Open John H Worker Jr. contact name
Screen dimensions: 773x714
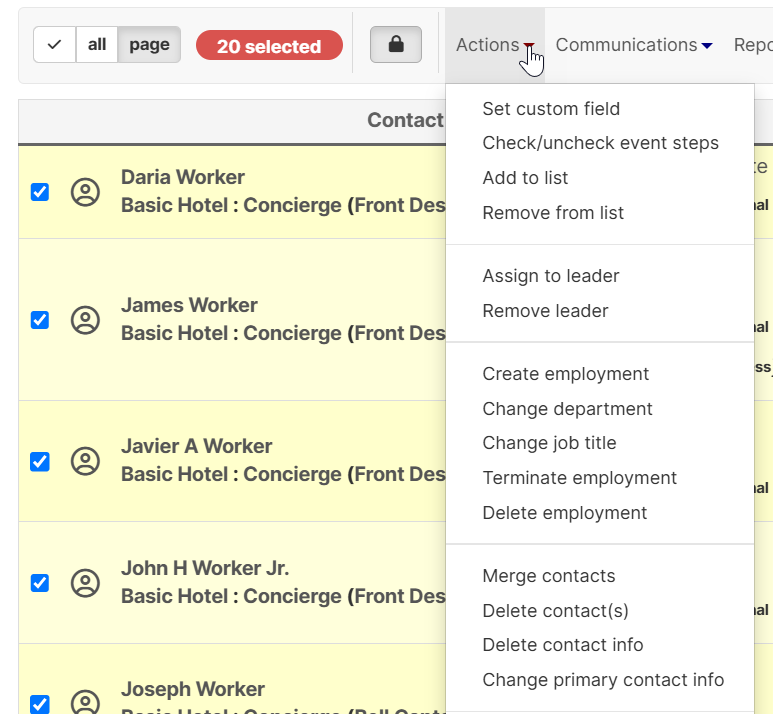coord(205,568)
